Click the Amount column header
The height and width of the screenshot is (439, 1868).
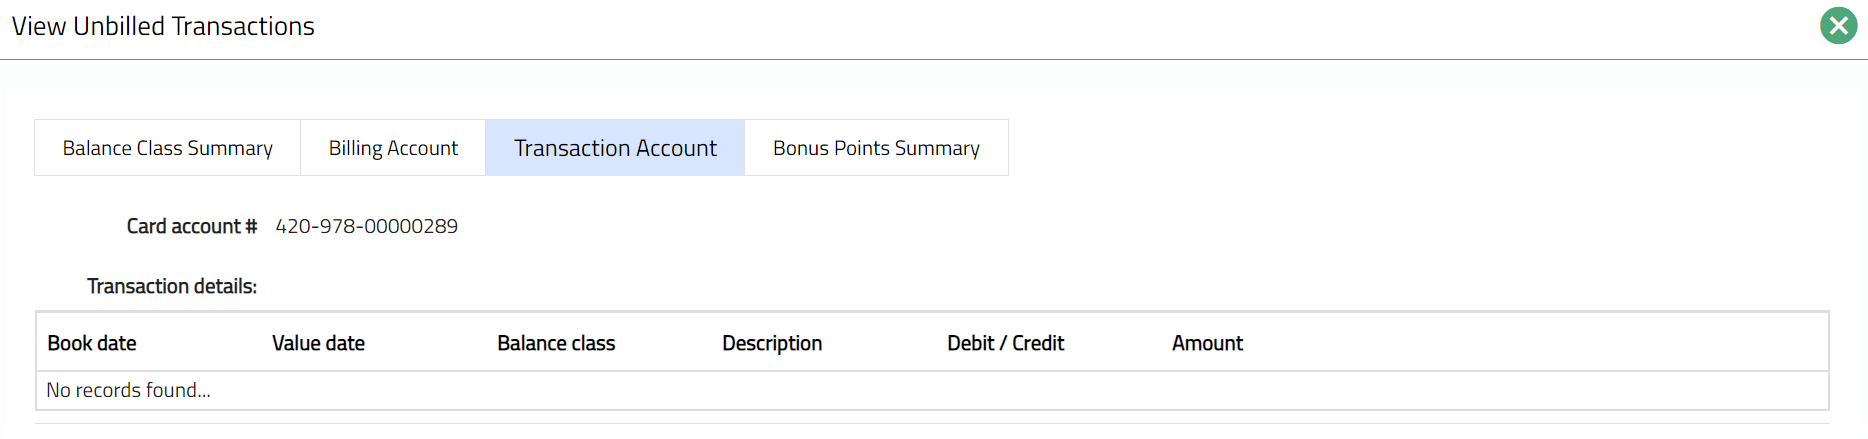click(1207, 343)
